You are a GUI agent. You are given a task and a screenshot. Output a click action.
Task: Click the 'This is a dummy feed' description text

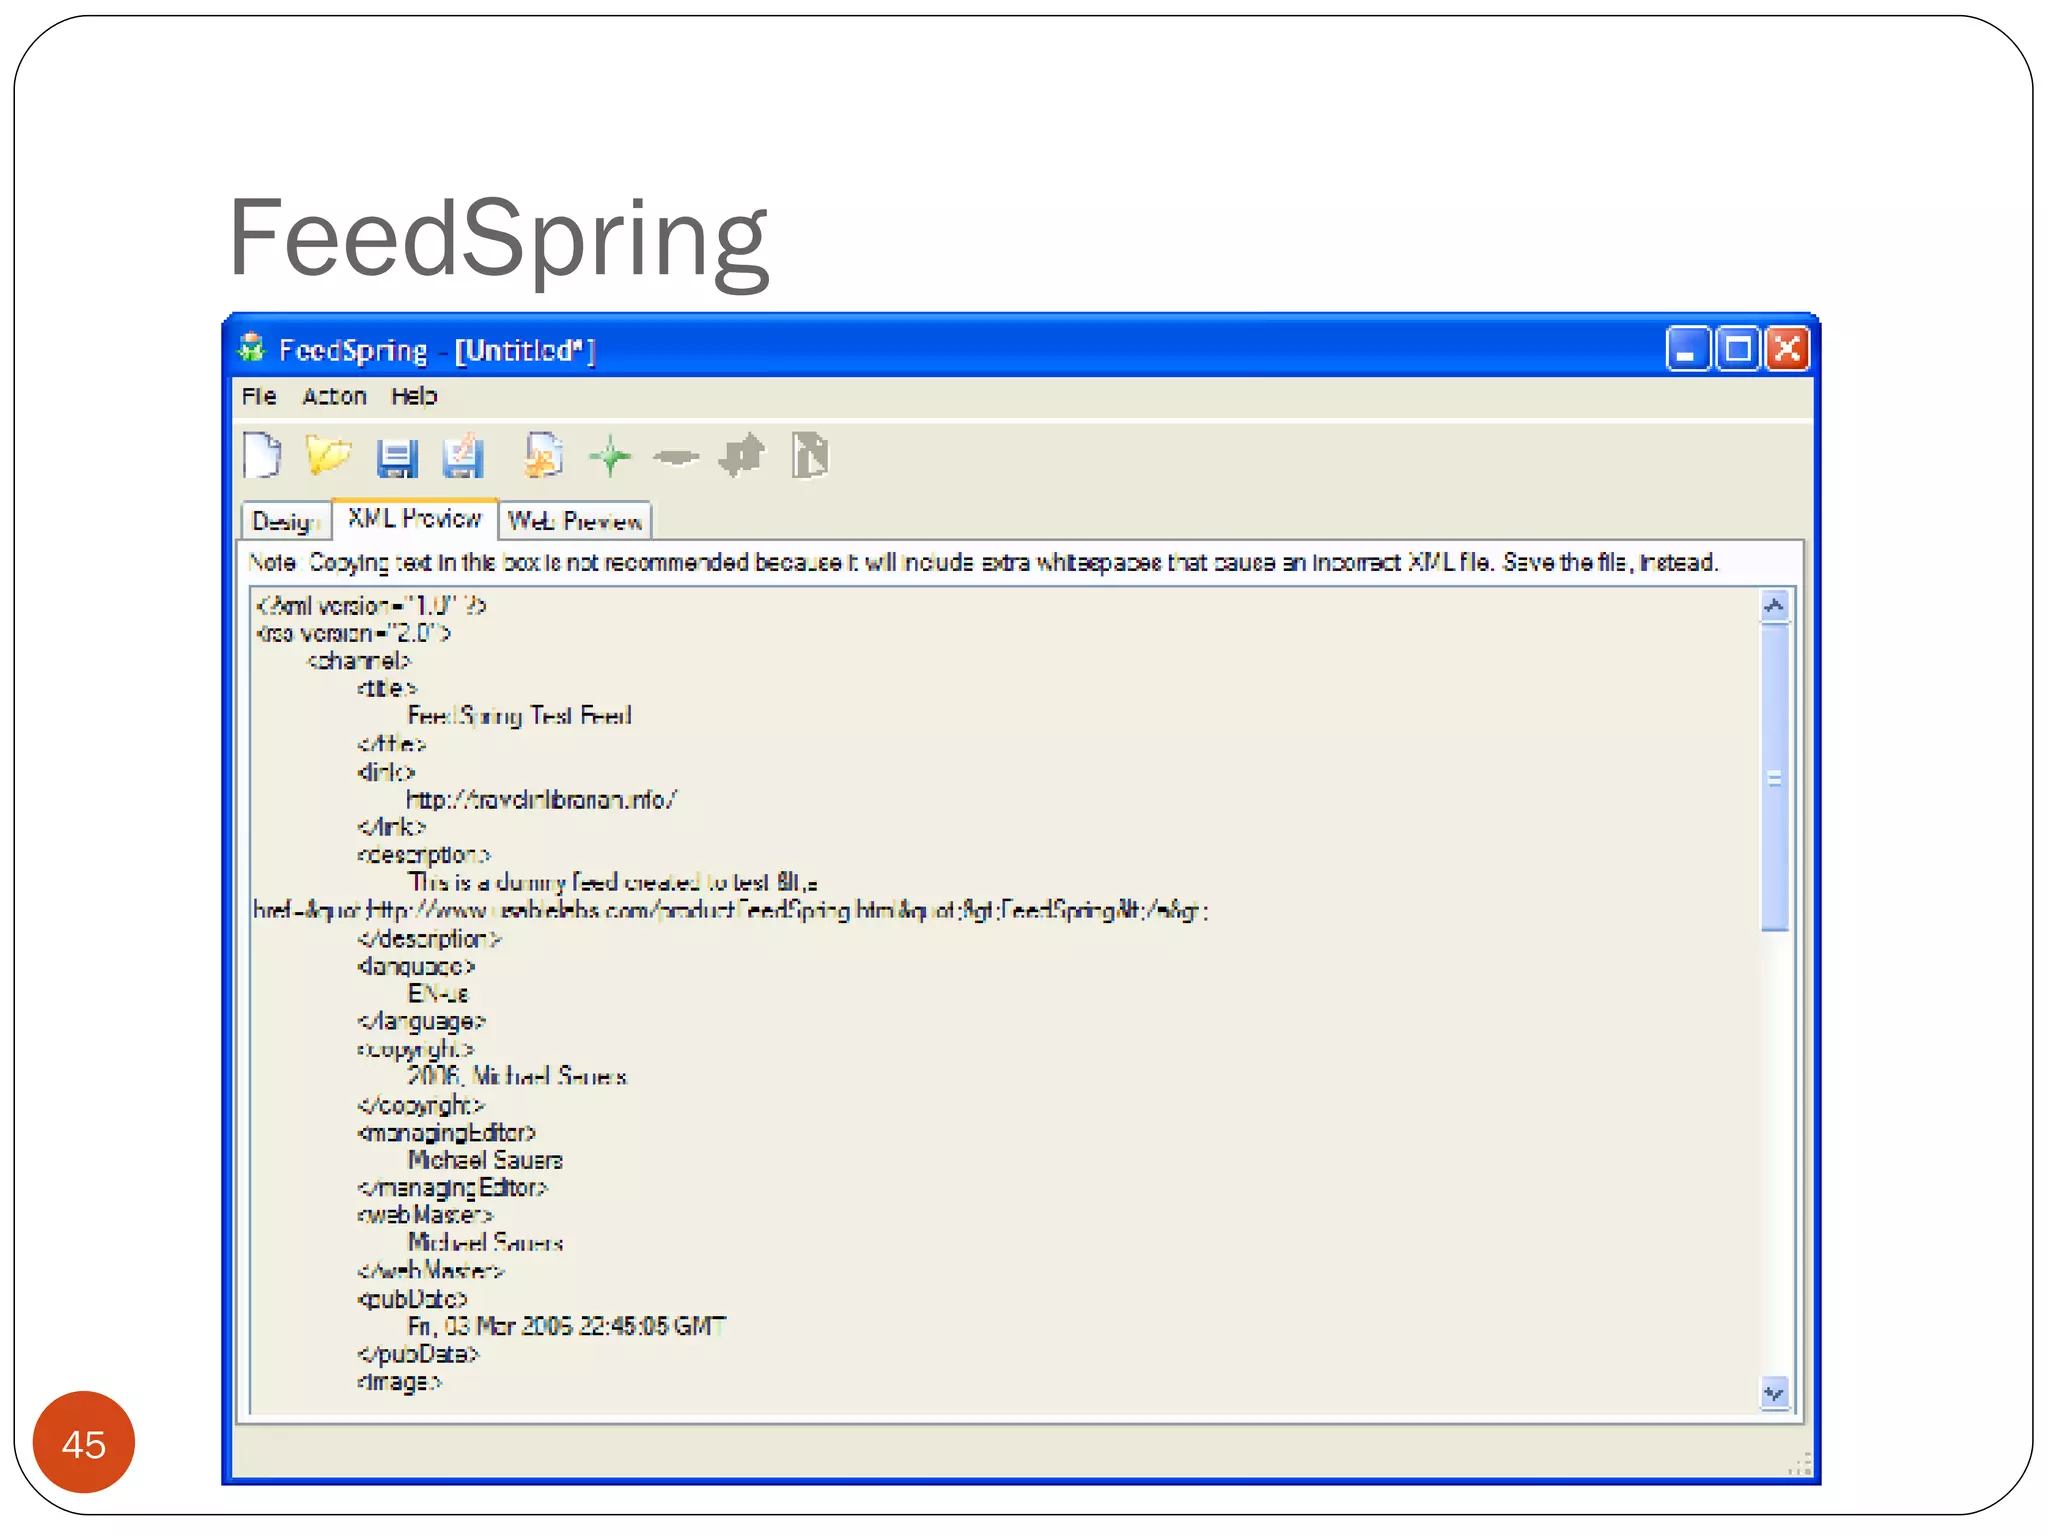click(x=613, y=883)
